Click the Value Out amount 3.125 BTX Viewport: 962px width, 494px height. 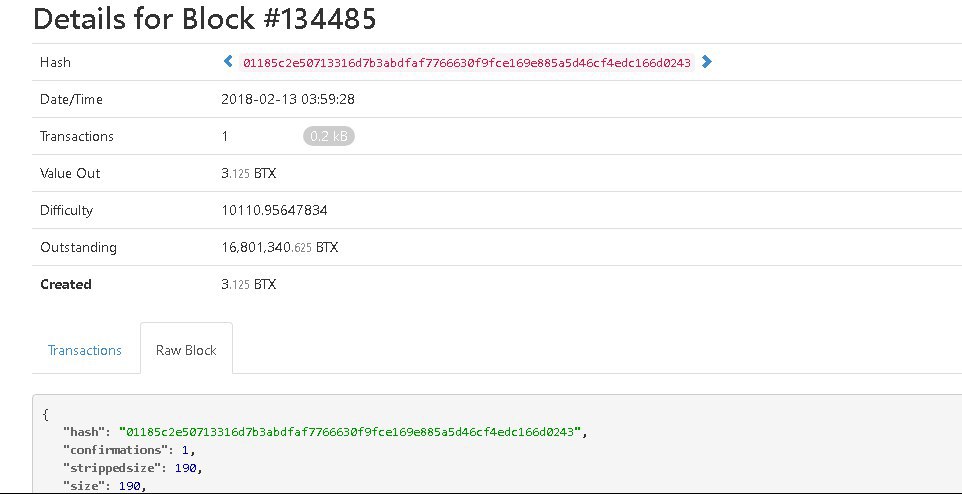248,173
